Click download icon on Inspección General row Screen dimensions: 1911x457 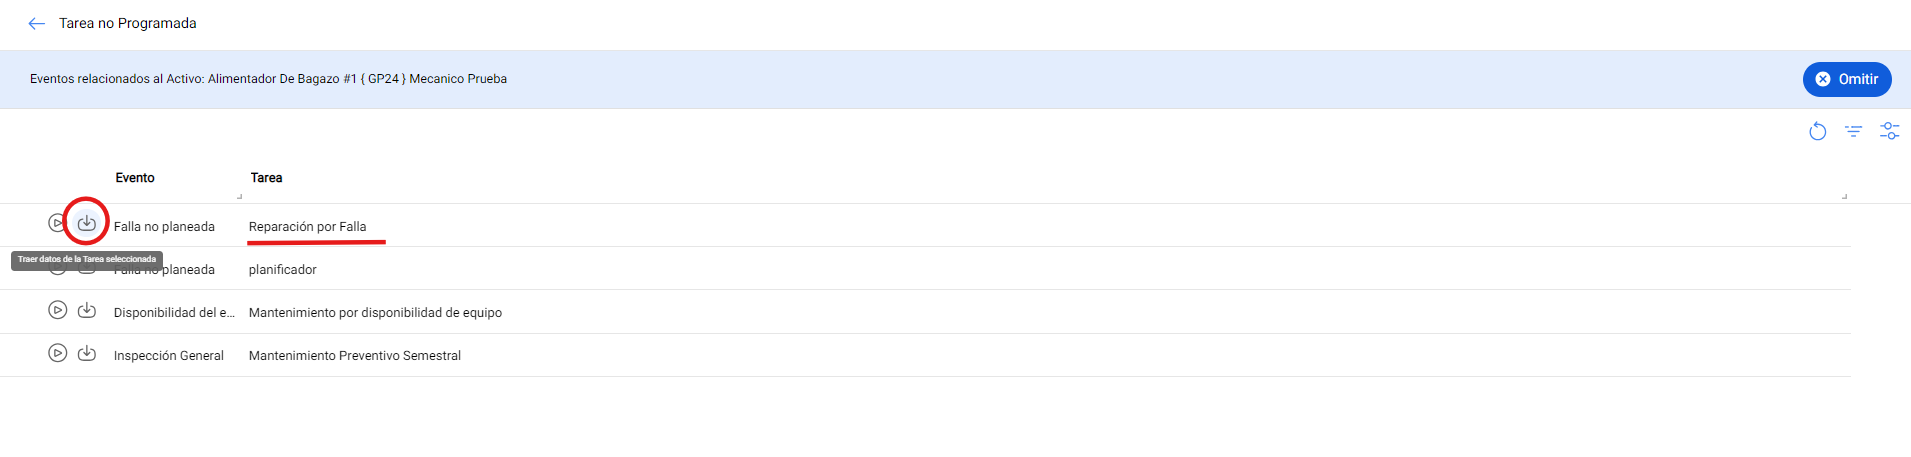tap(87, 353)
